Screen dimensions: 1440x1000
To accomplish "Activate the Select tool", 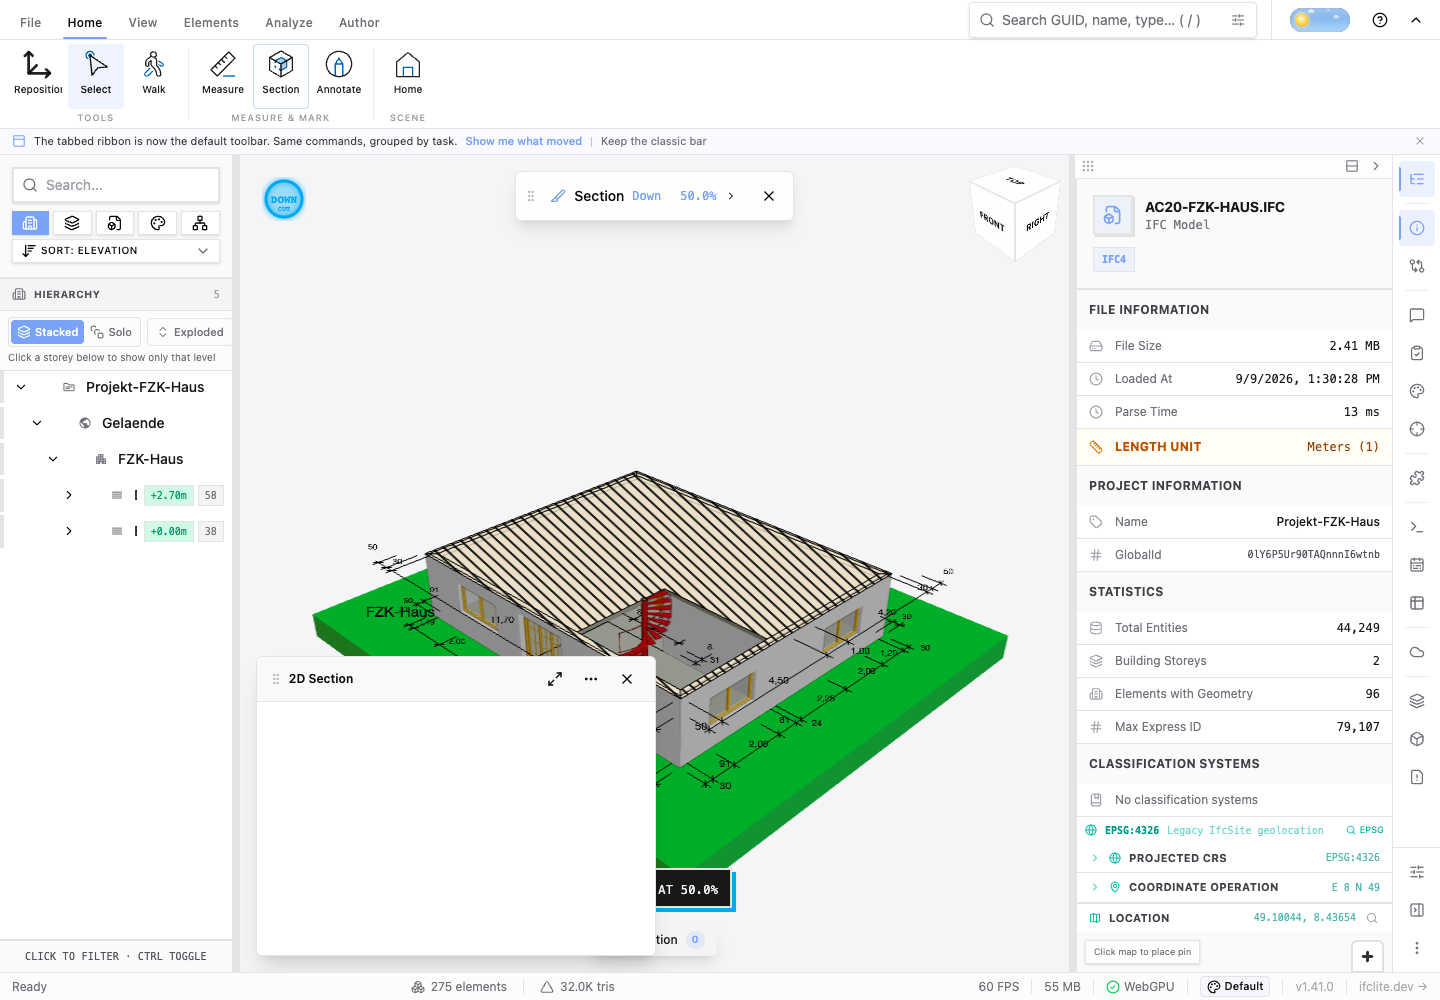I will coord(96,75).
